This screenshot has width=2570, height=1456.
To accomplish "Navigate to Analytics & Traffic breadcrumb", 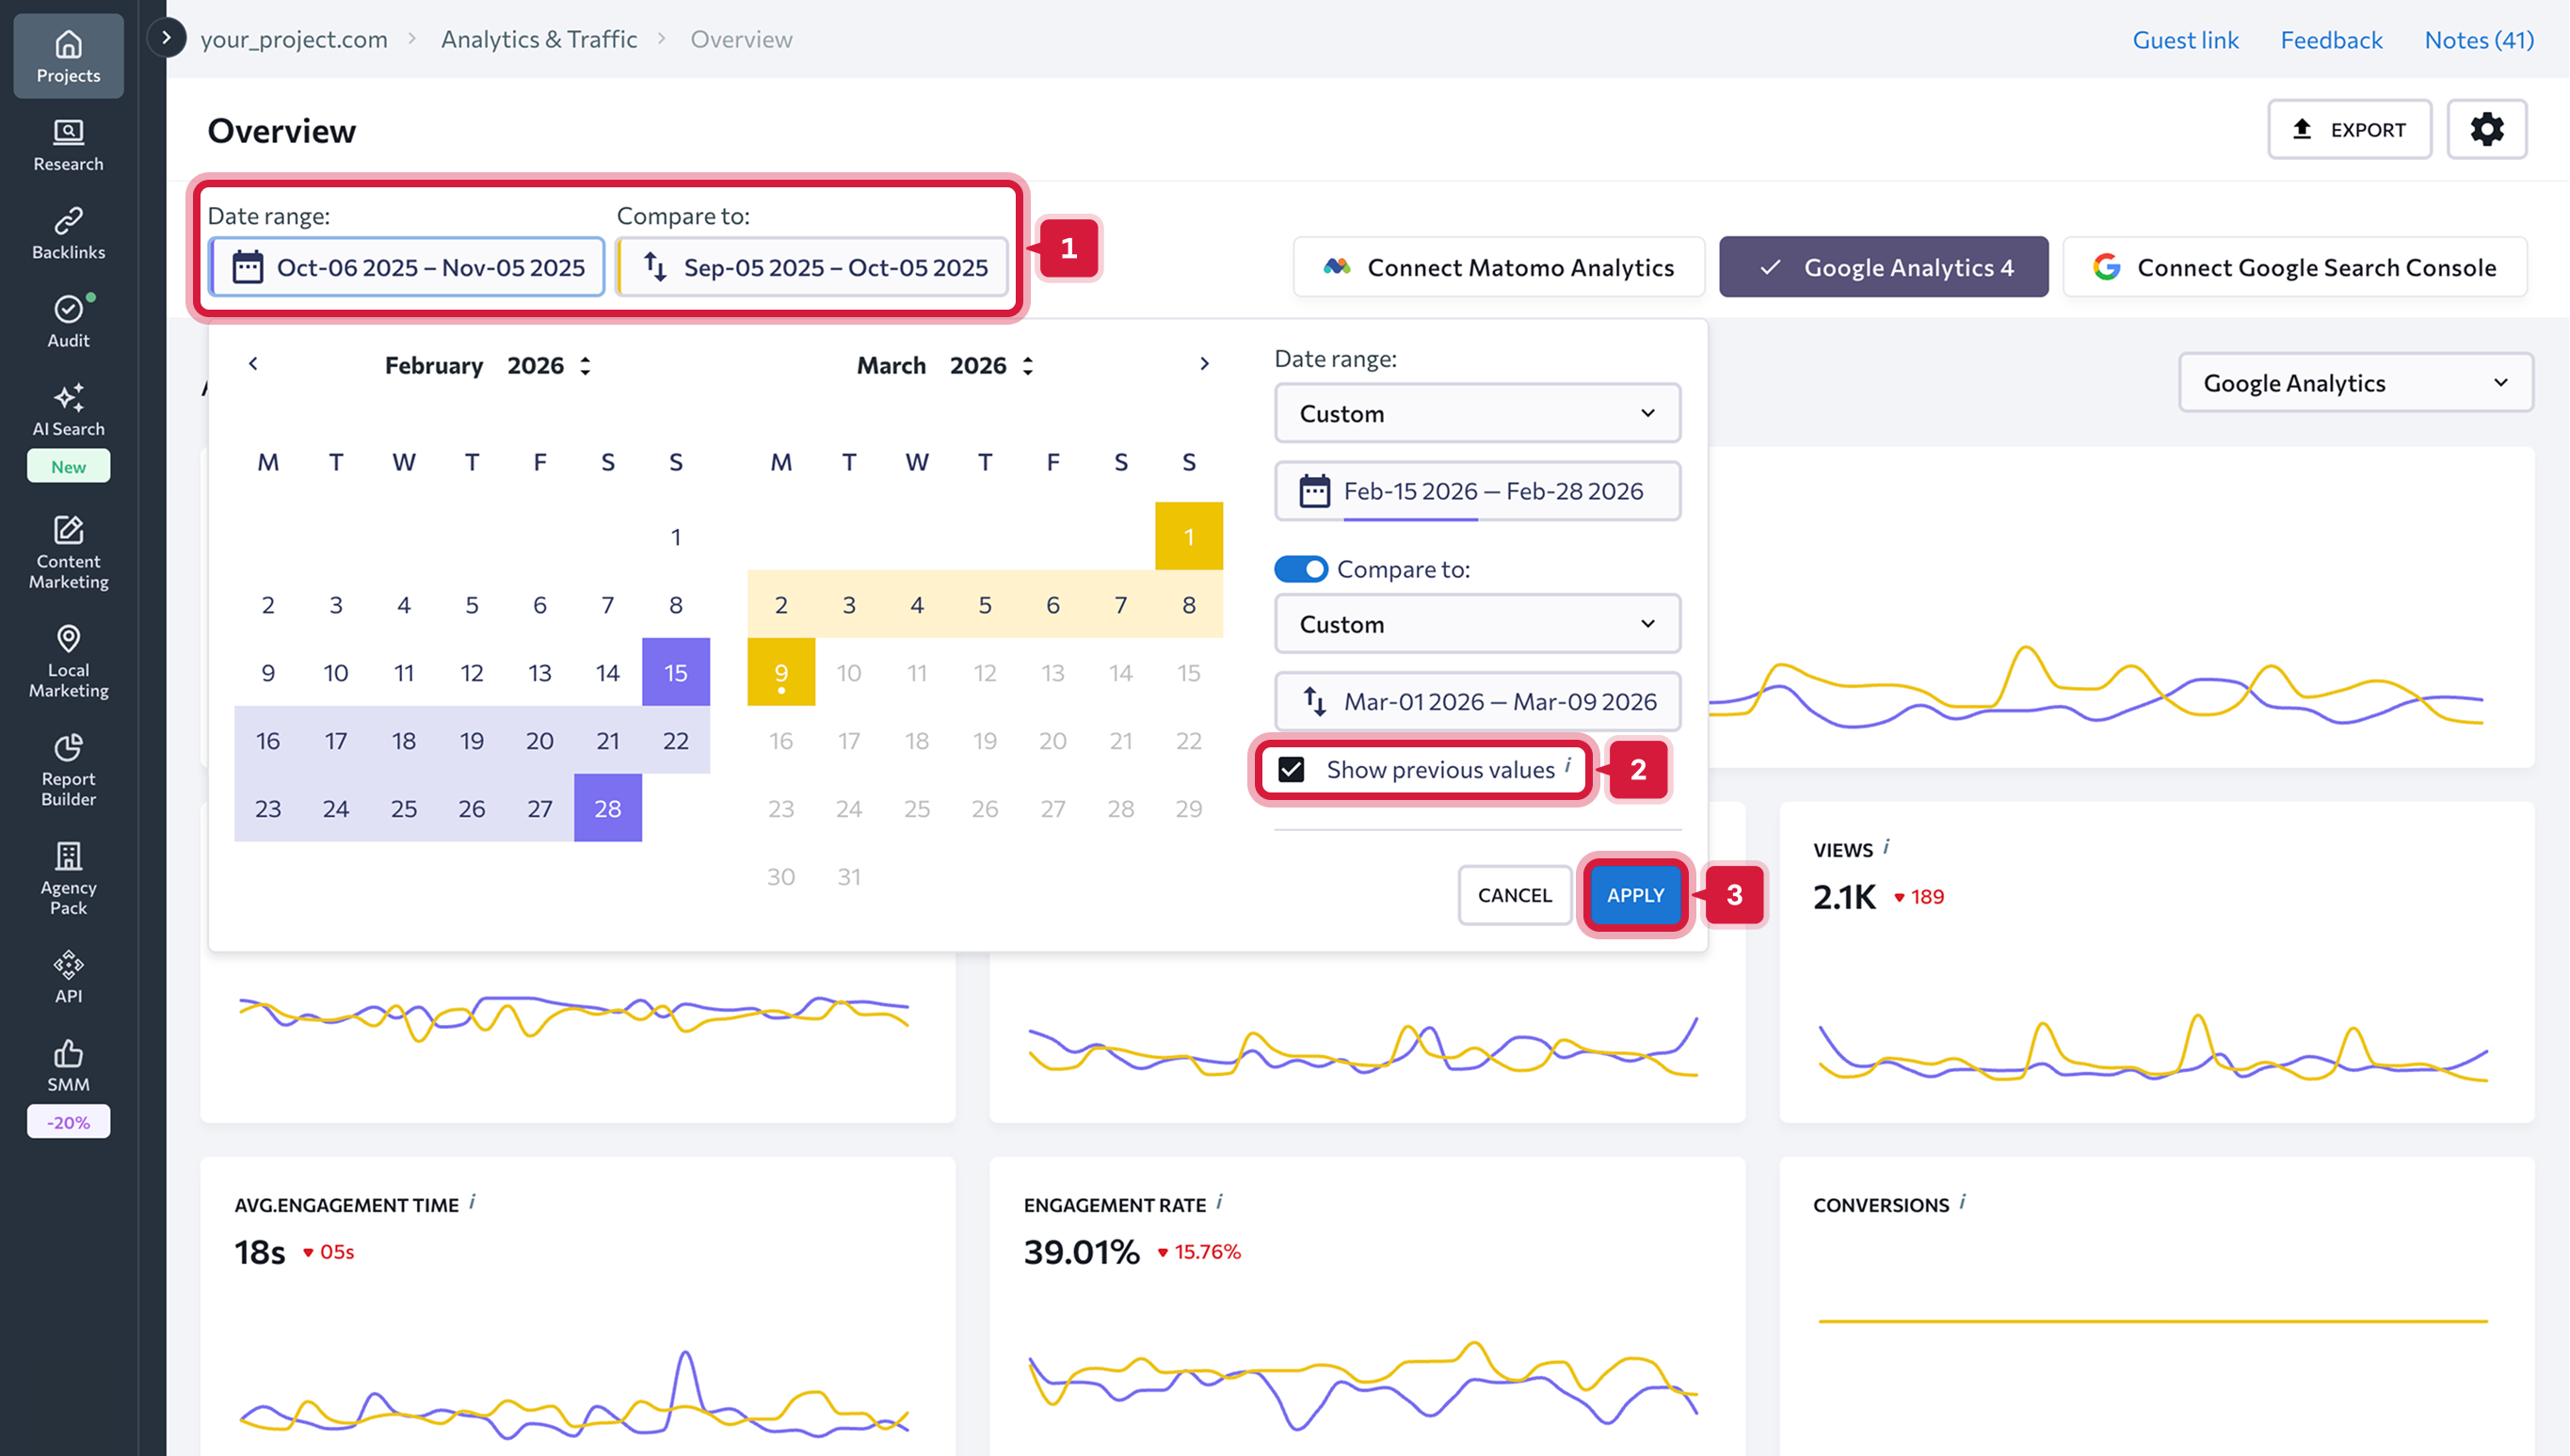I will pos(539,39).
